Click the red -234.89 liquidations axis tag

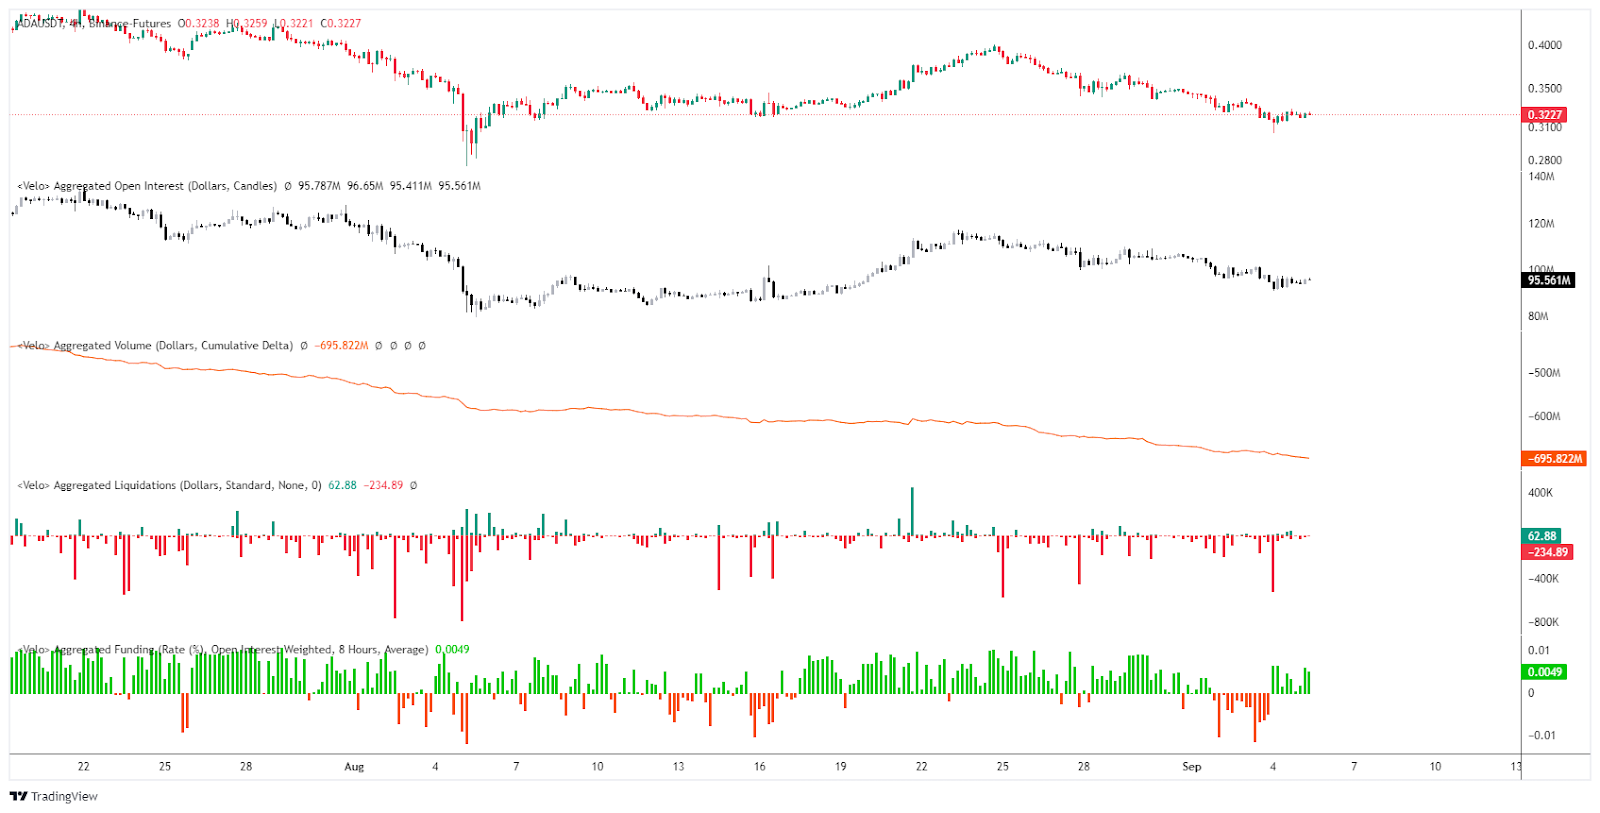[1548, 552]
